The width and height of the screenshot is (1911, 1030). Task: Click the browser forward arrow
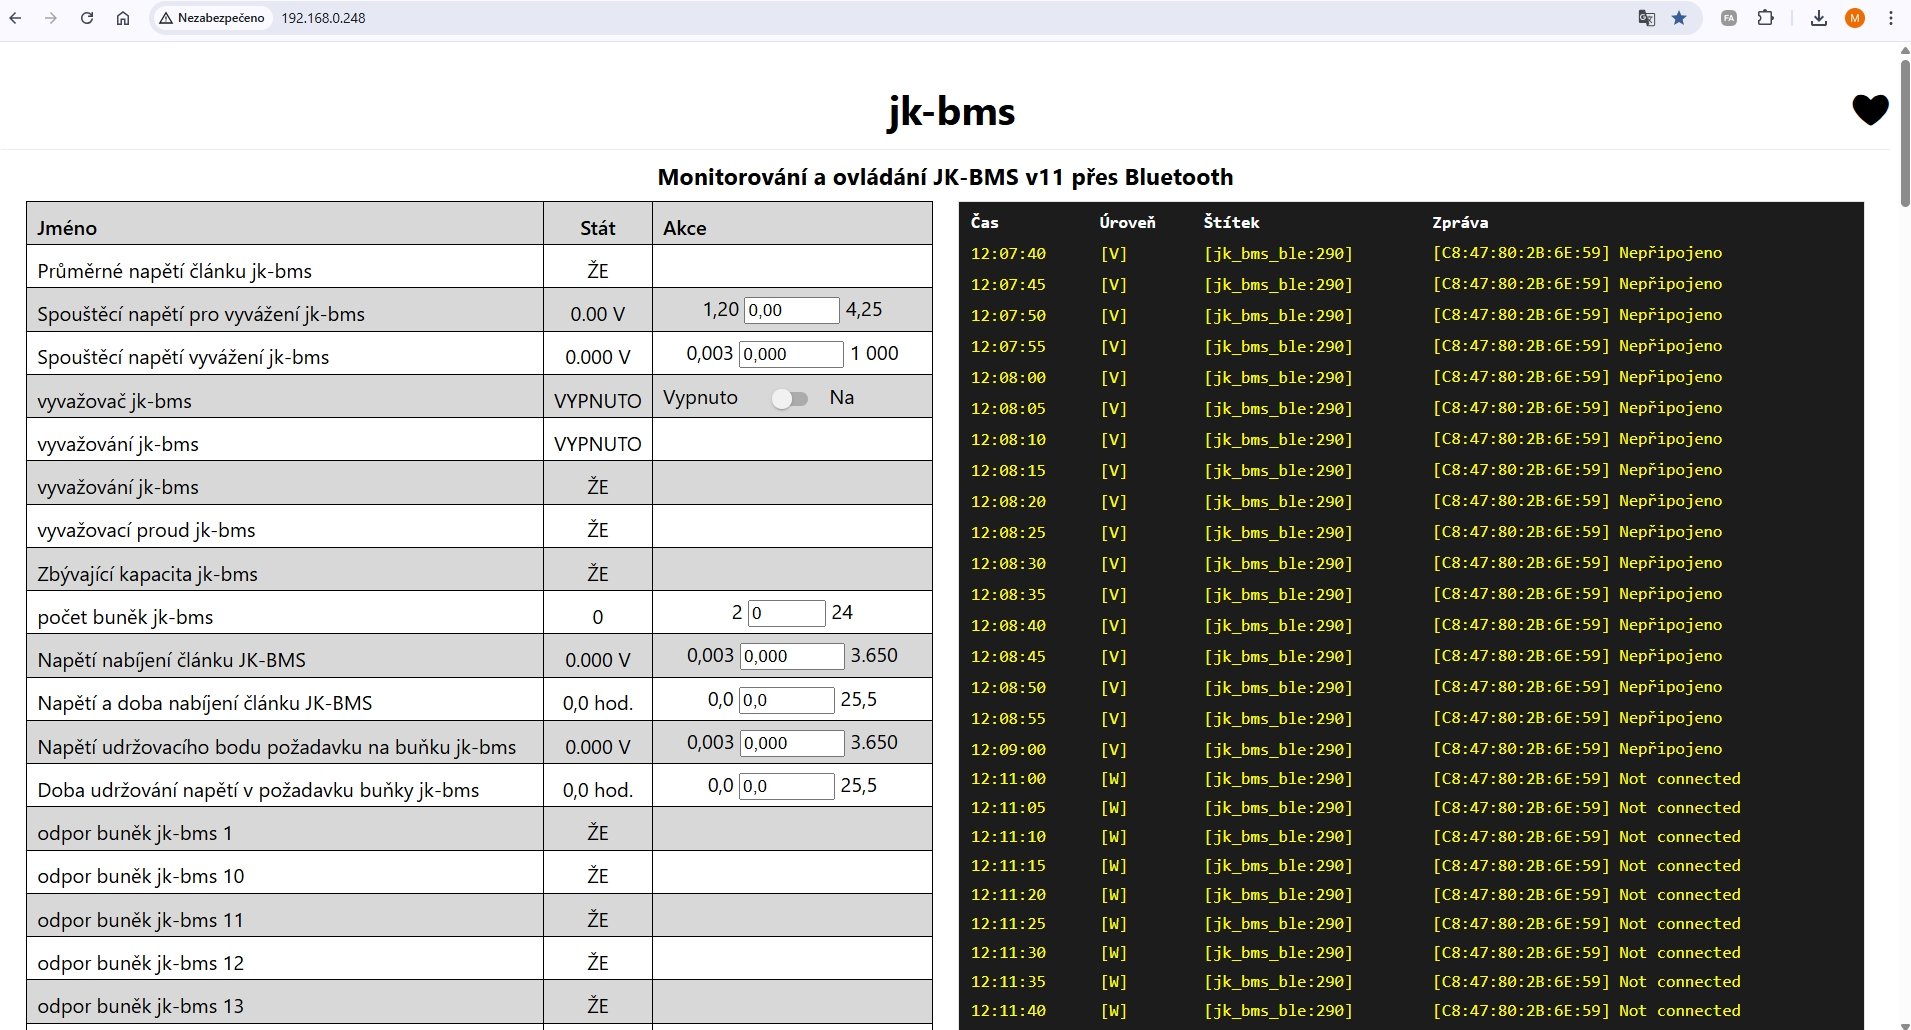tap(51, 18)
